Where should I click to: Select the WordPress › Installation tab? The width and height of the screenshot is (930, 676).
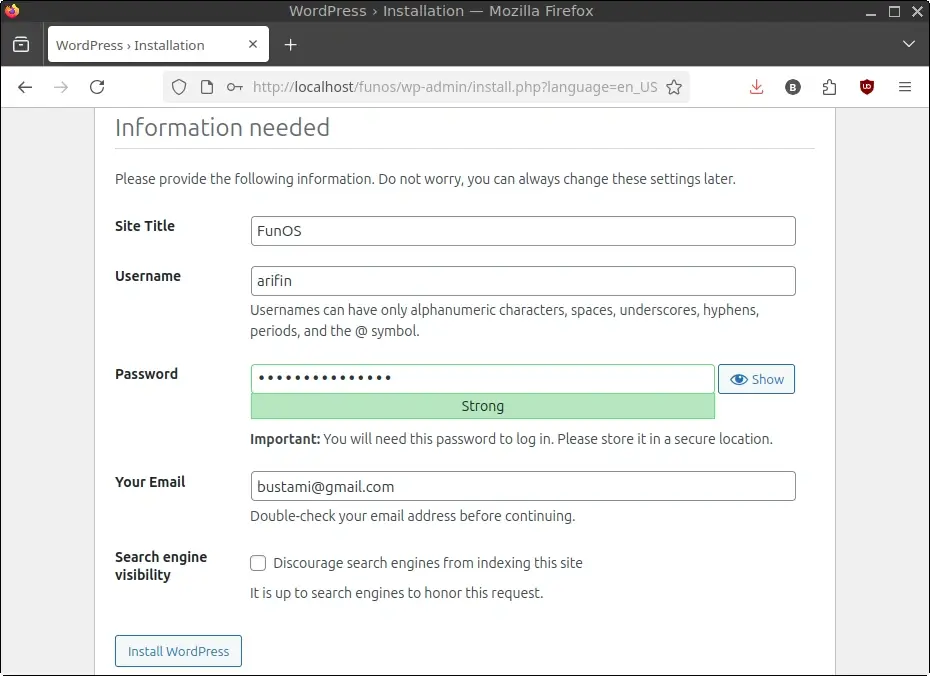pos(158,44)
